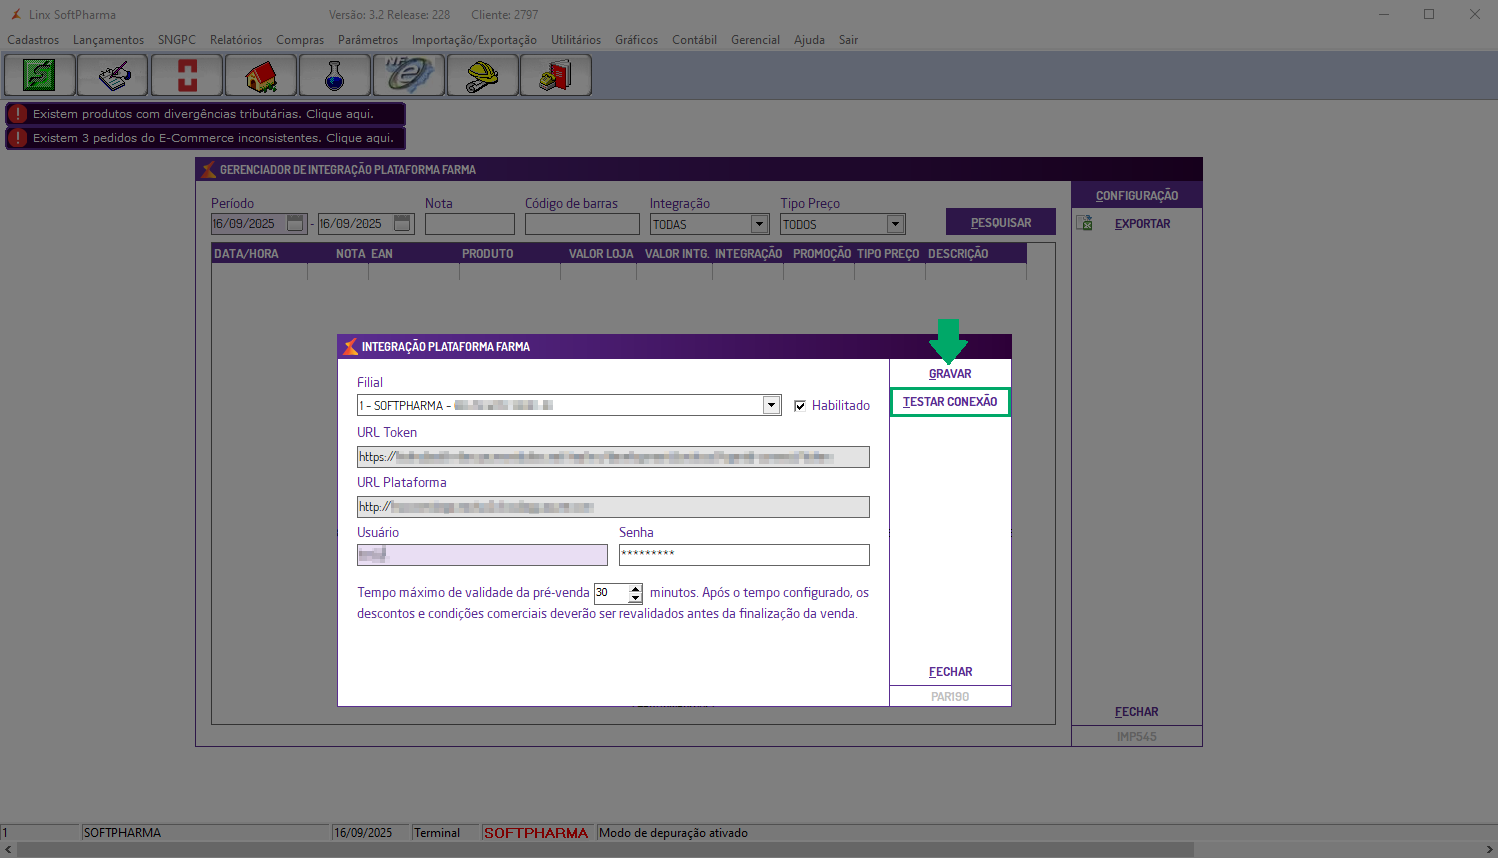This screenshot has height=858, width=1498.
Task: Click the pre-sale validity minutes field
Action: point(611,593)
